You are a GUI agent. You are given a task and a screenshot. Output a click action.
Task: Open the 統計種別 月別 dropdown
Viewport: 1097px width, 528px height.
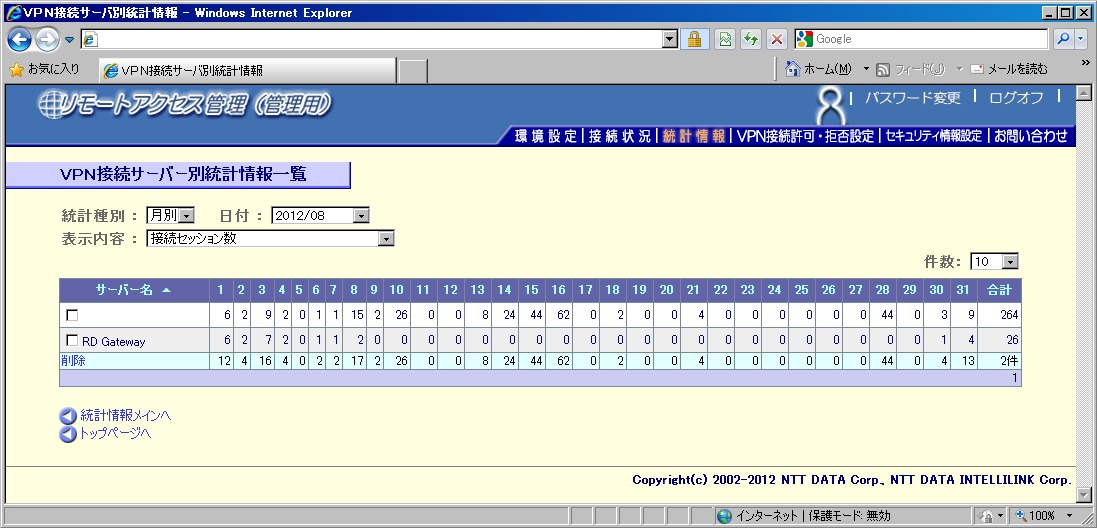(170, 215)
